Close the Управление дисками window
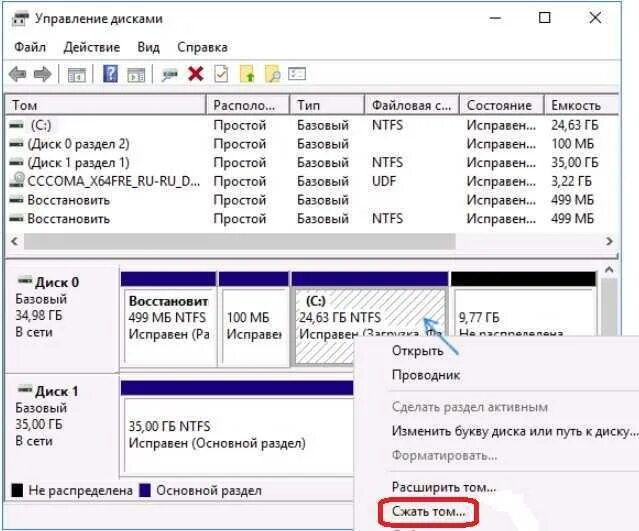This screenshot has height=531, width=639. pos(595,18)
